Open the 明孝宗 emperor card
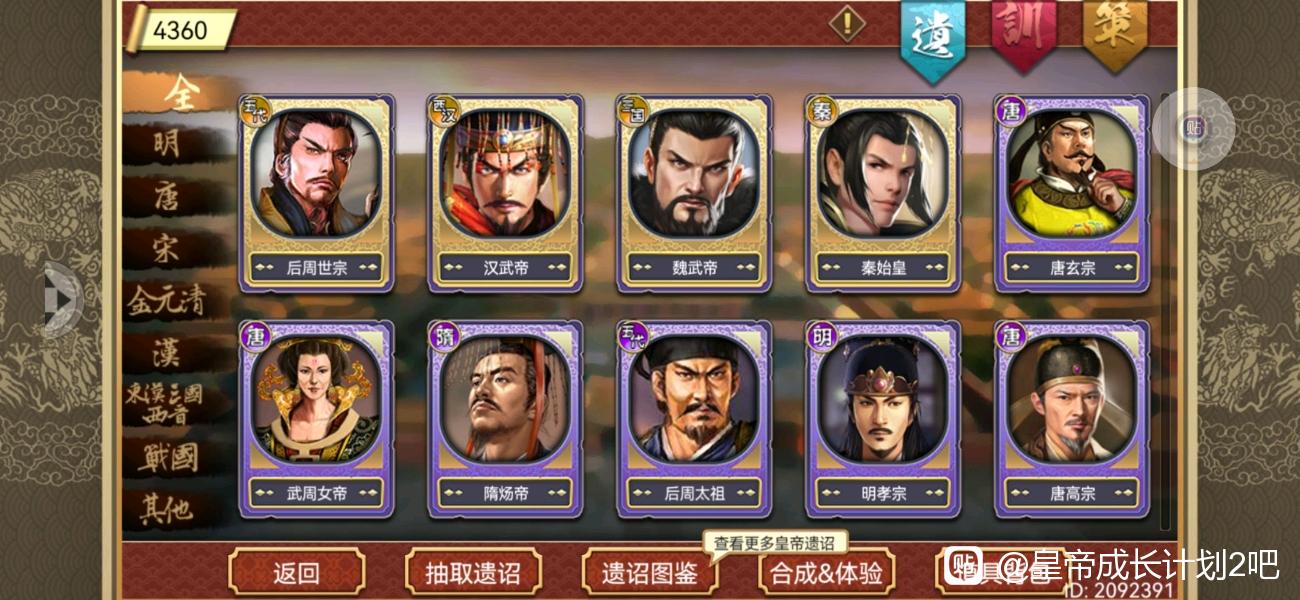This screenshot has width=1300, height=600. (x=882, y=419)
